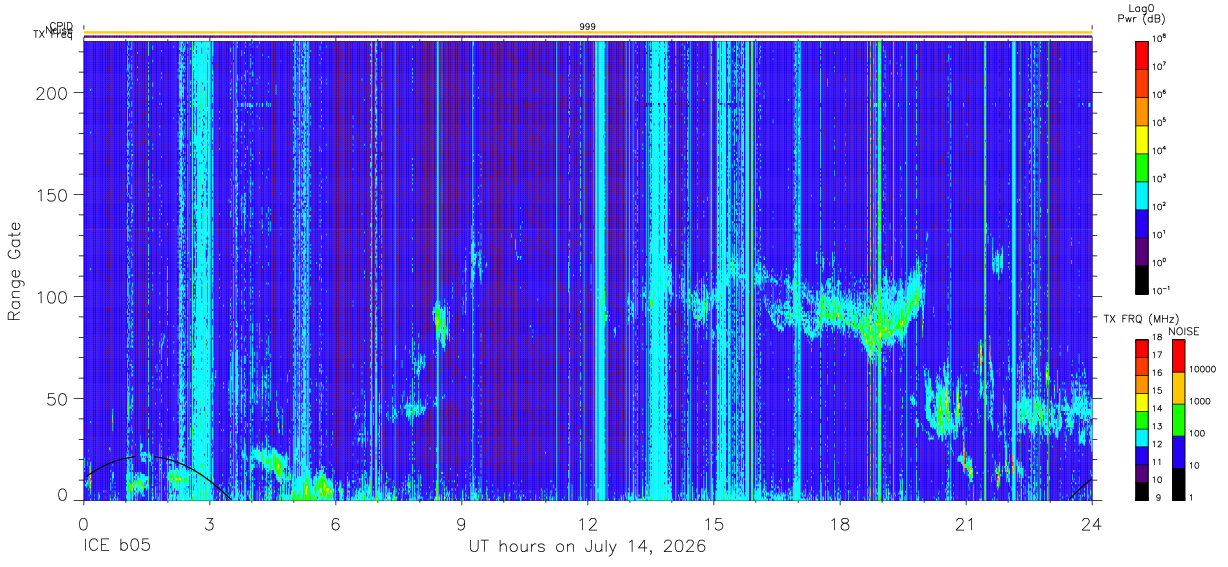
Task: Click the Range Gate tick label '100'
Action: pyautogui.click(x=52, y=297)
